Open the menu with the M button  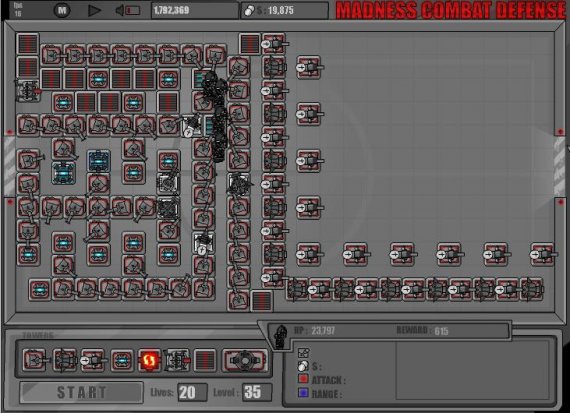tap(62, 10)
